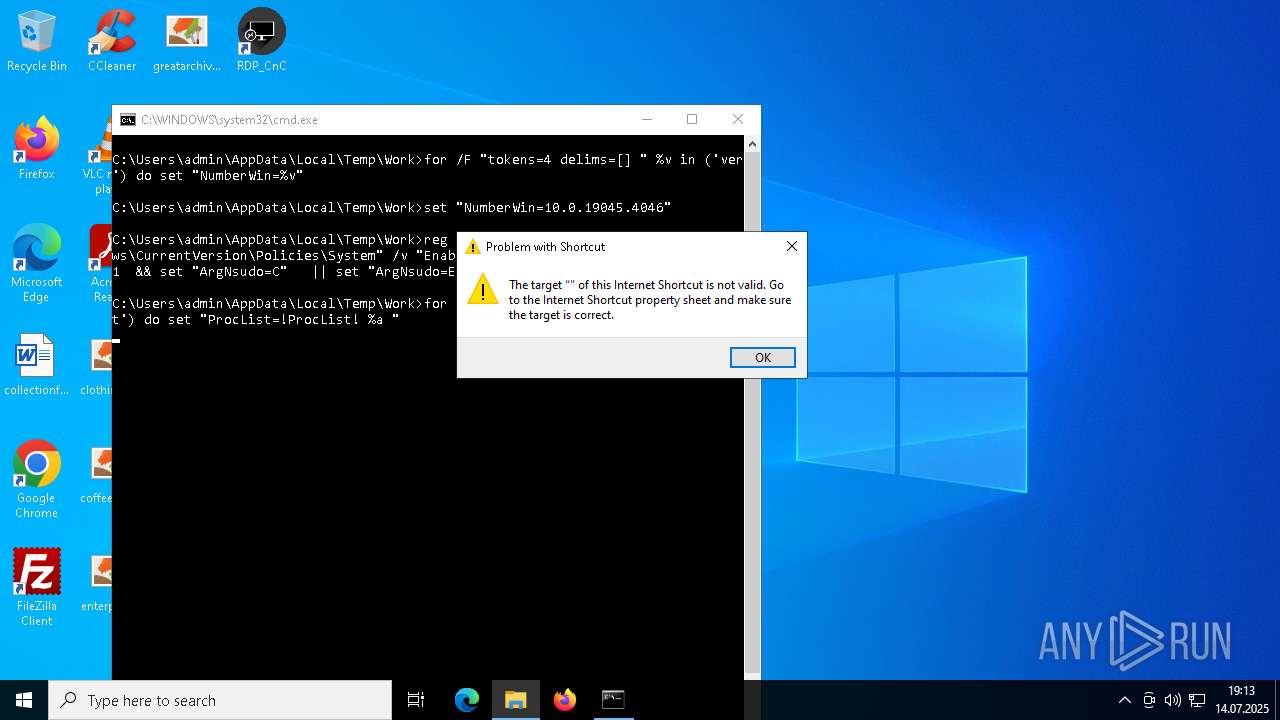Click OK in the Problem with Shortcut dialog
The image size is (1280, 720).
click(x=762, y=358)
